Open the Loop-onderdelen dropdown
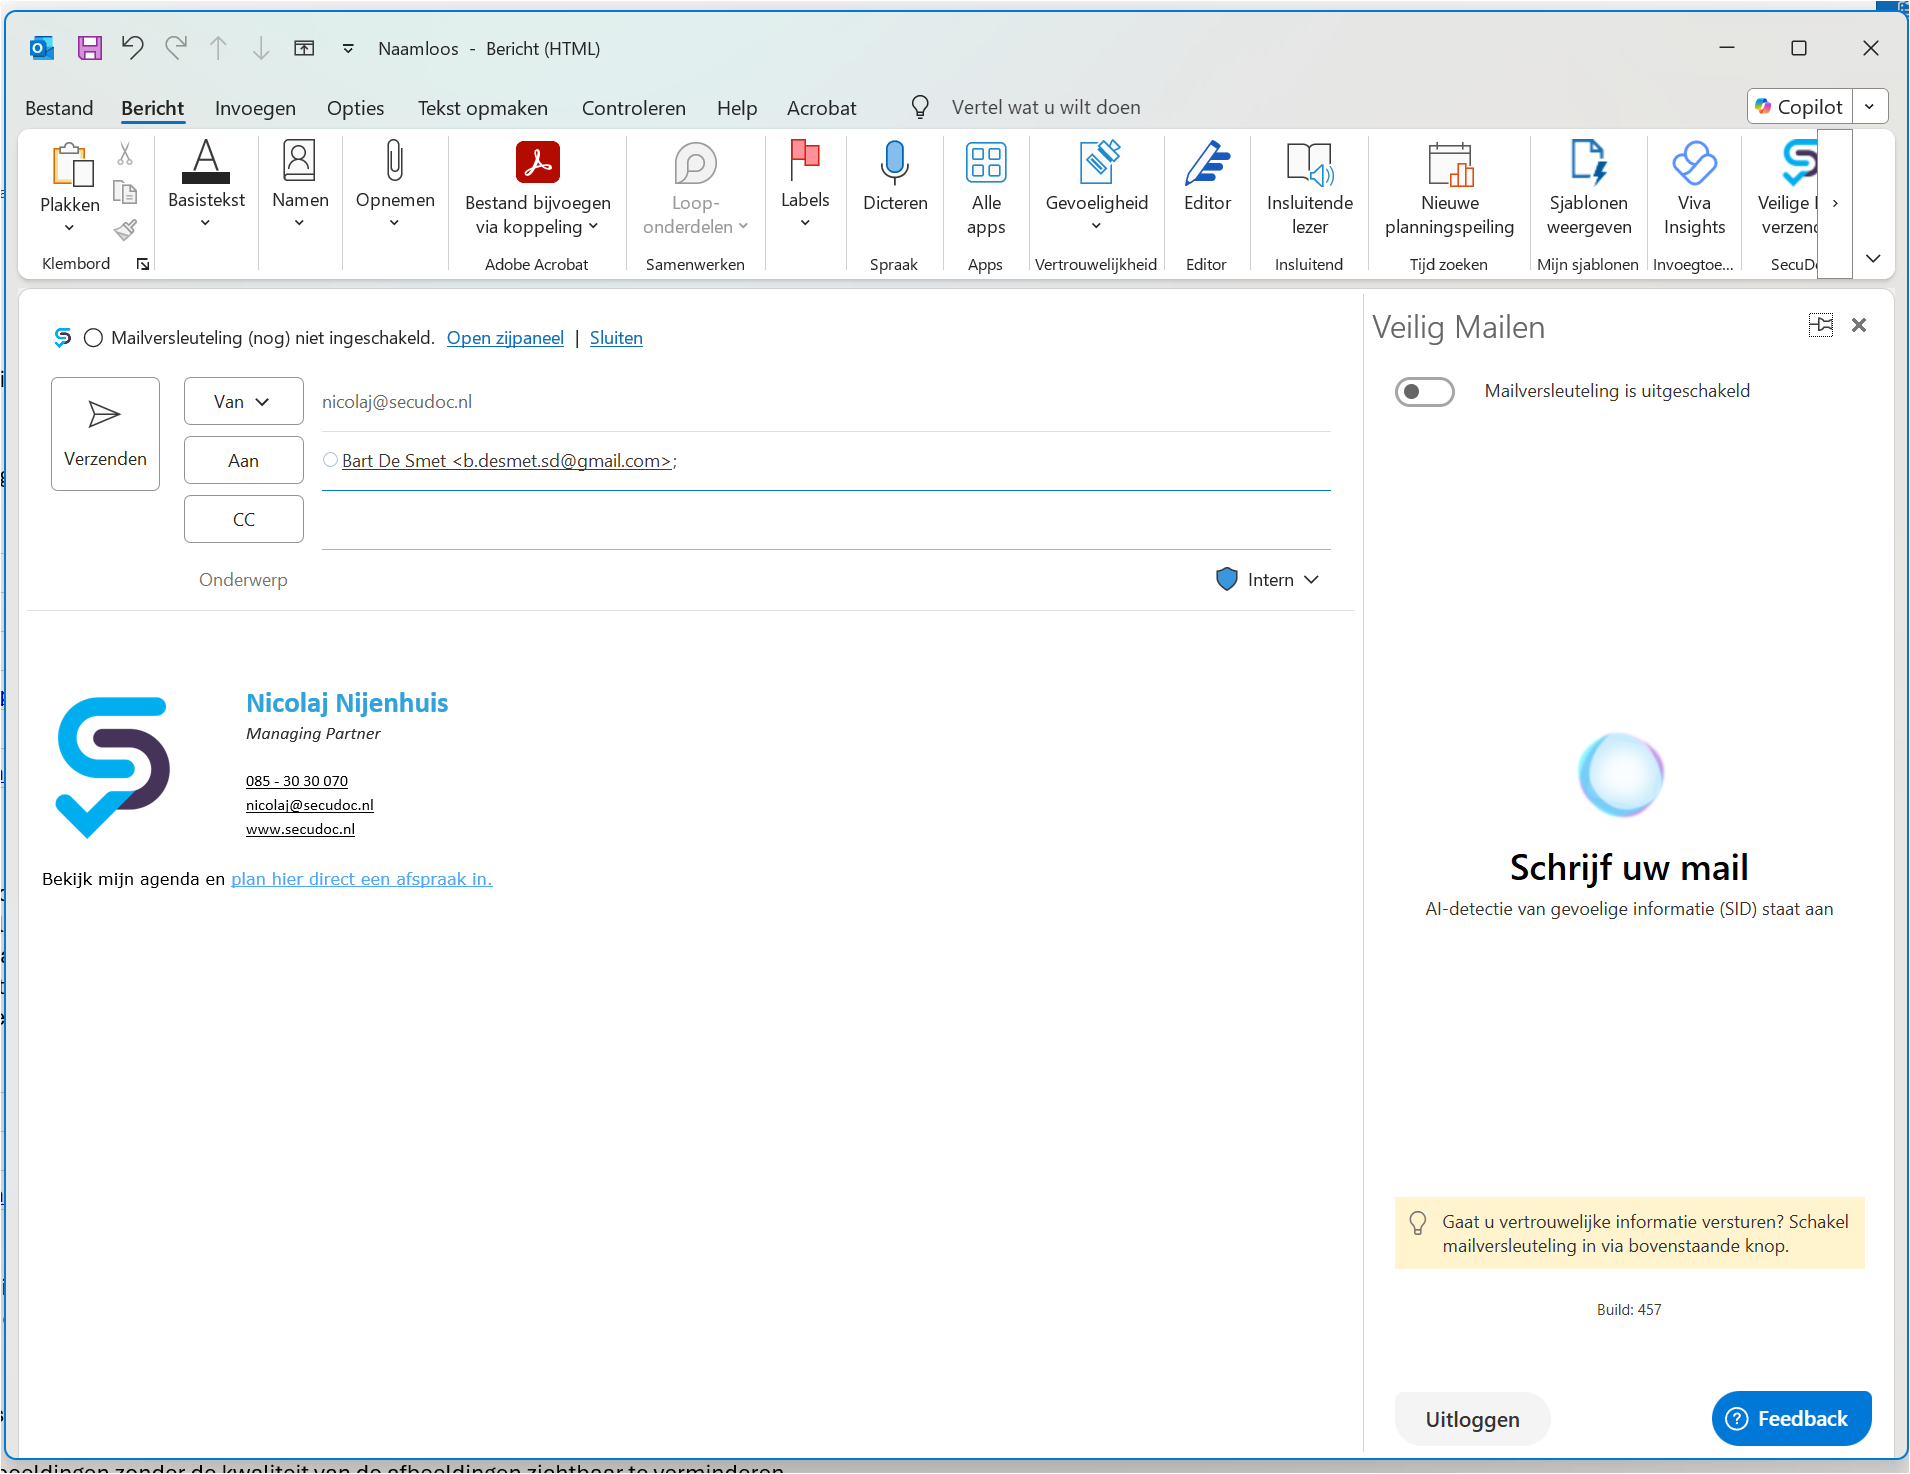The width and height of the screenshot is (1910, 1474). point(695,189)
